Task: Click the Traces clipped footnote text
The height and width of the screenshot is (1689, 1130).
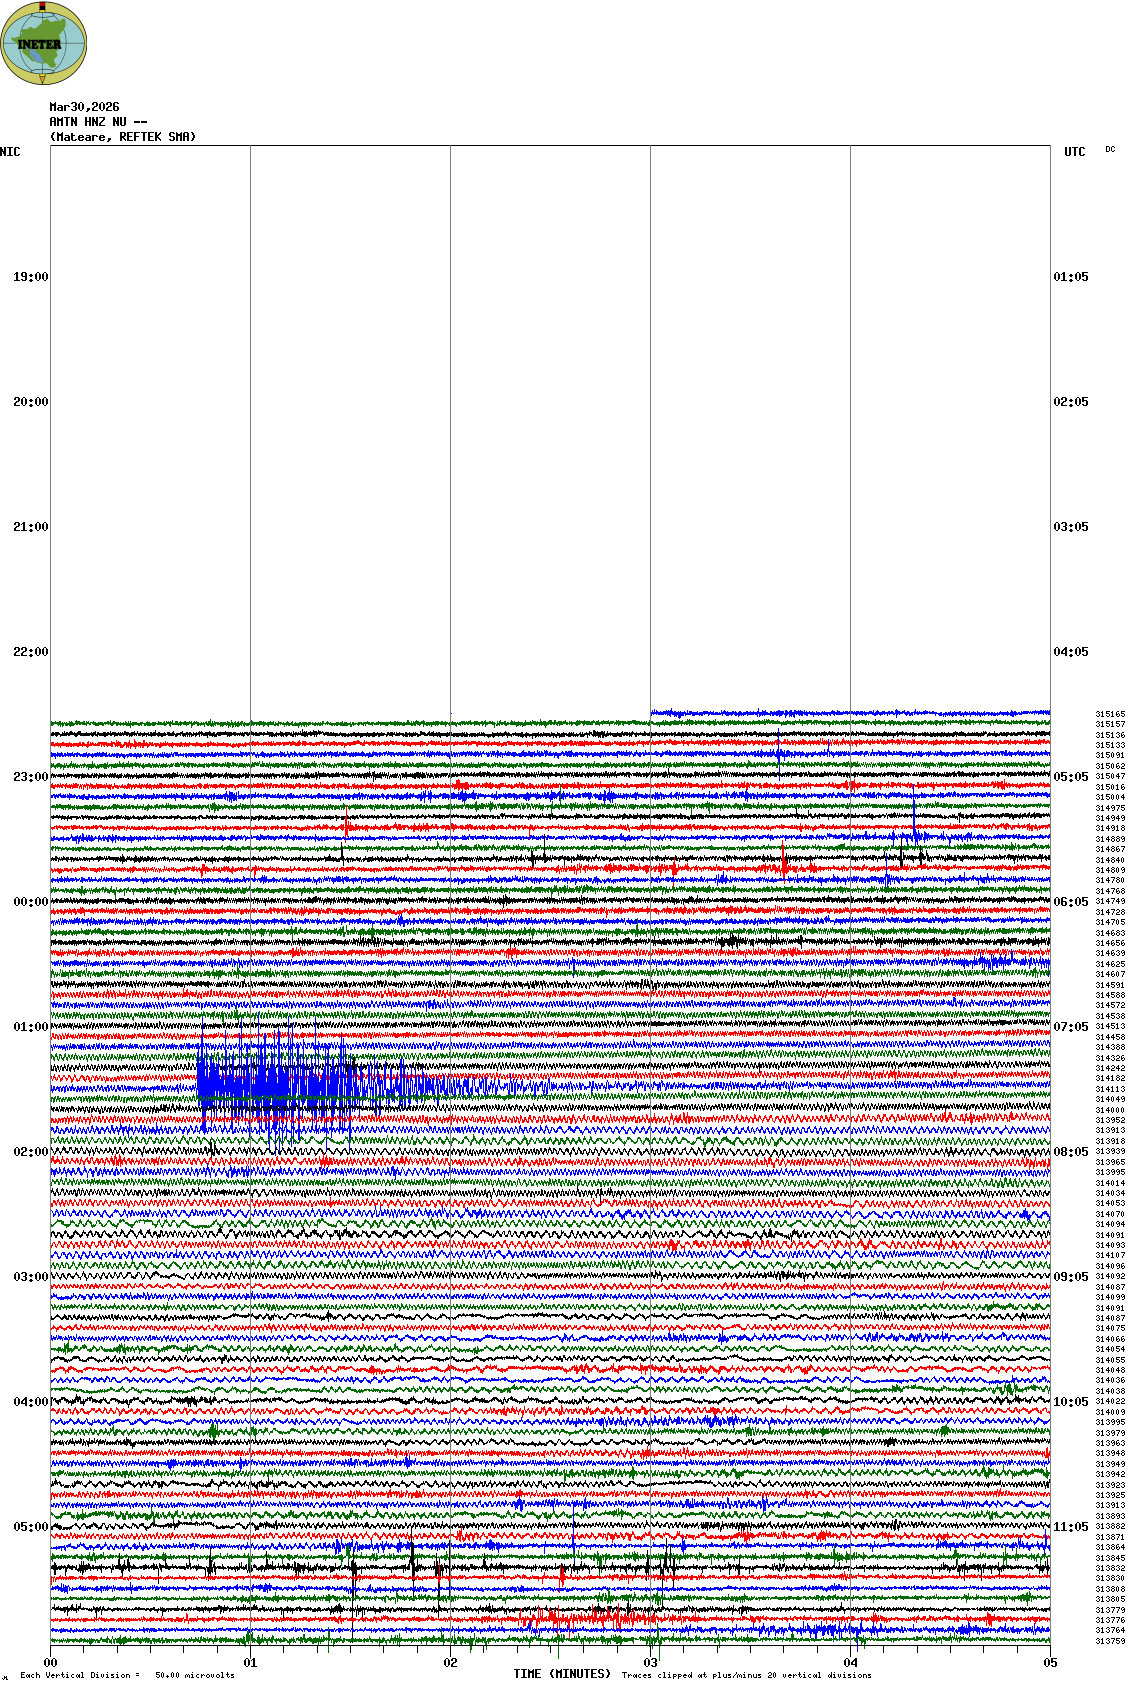Action: 746,1675
